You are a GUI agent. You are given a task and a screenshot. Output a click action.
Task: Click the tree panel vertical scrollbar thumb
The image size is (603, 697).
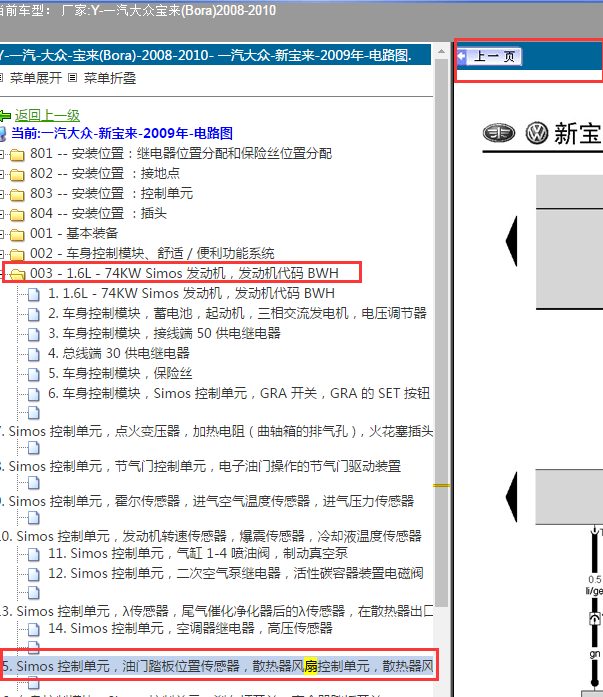coord(441,333)
